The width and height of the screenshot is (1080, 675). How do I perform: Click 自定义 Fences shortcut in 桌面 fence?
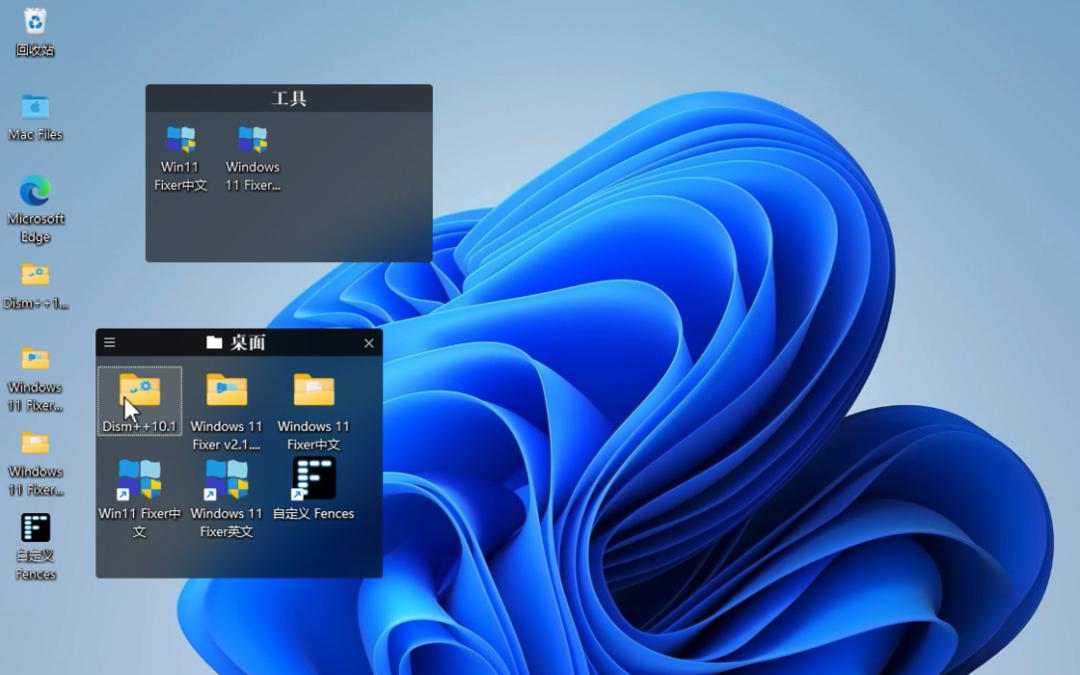point(314,479)
